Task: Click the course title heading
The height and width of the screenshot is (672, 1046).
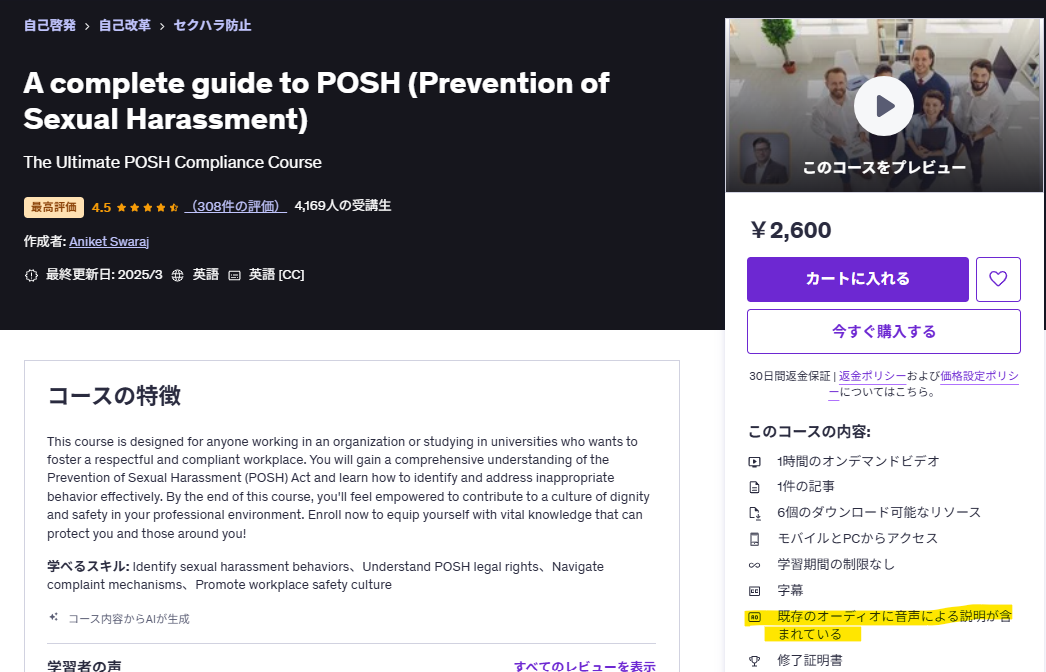Action: tap(316, 101)
